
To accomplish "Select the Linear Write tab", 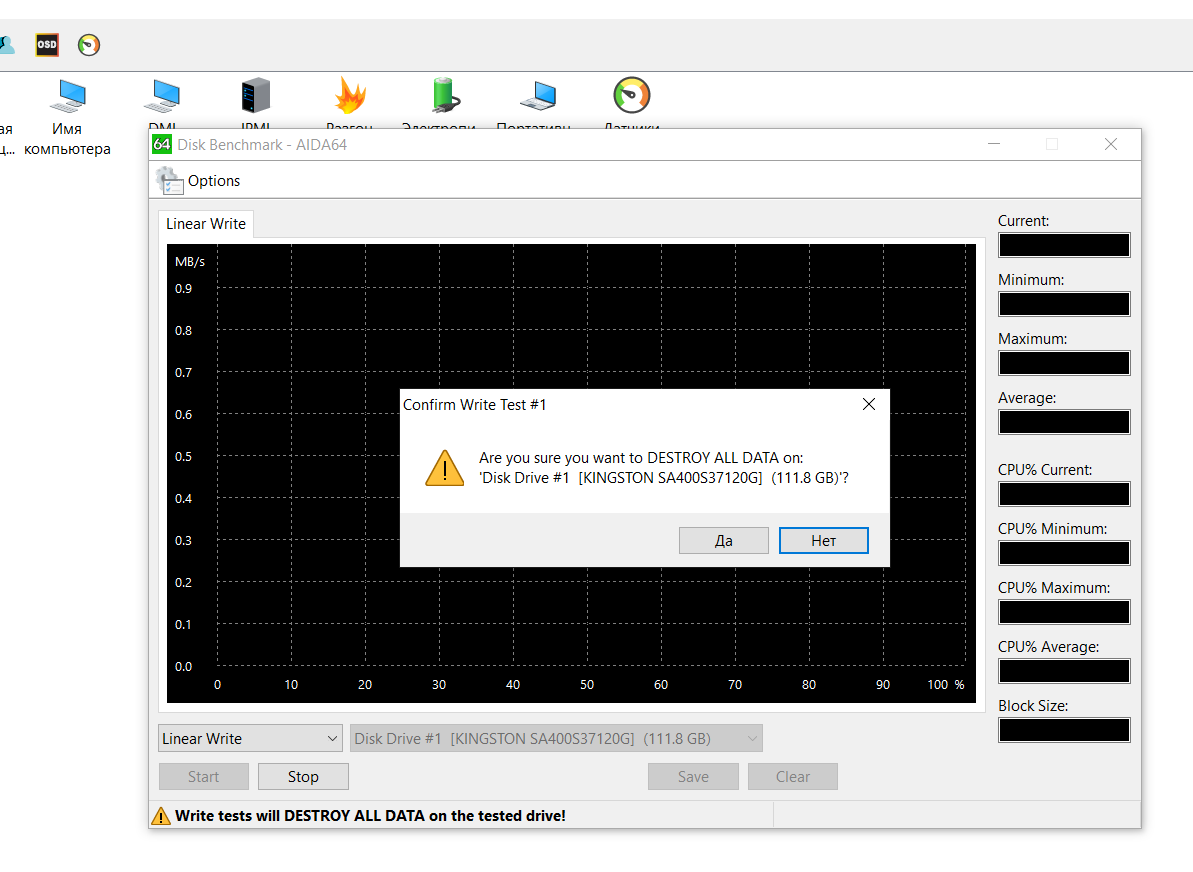I will pos(206,224).
